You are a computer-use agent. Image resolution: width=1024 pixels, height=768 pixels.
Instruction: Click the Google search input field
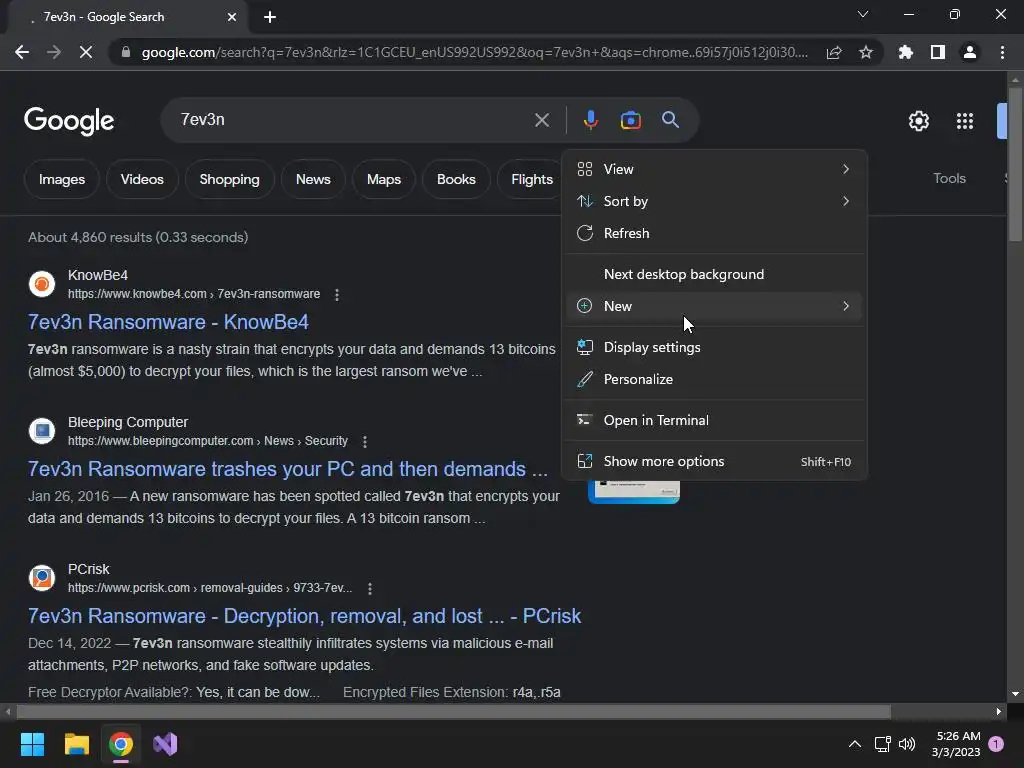[353, 120]
